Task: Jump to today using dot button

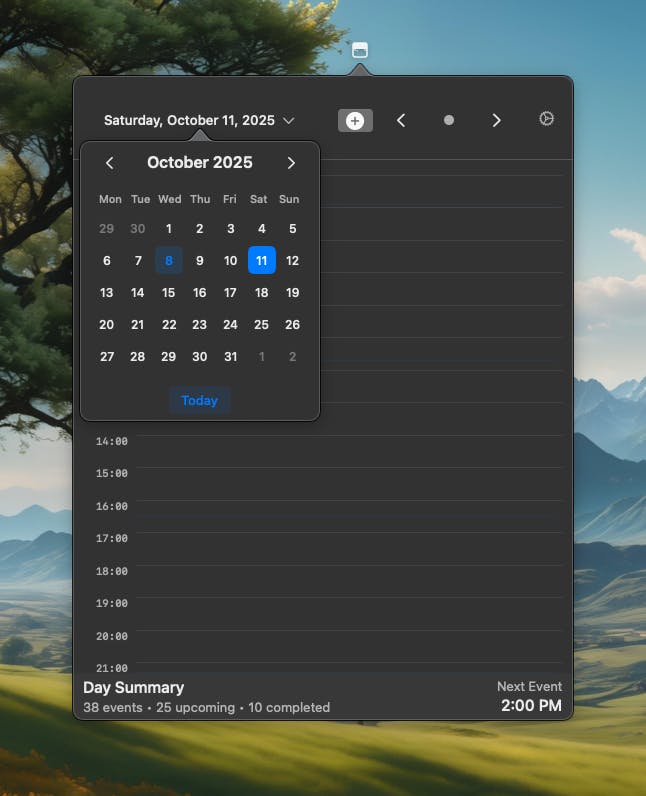Action: (x=449, y=120)
